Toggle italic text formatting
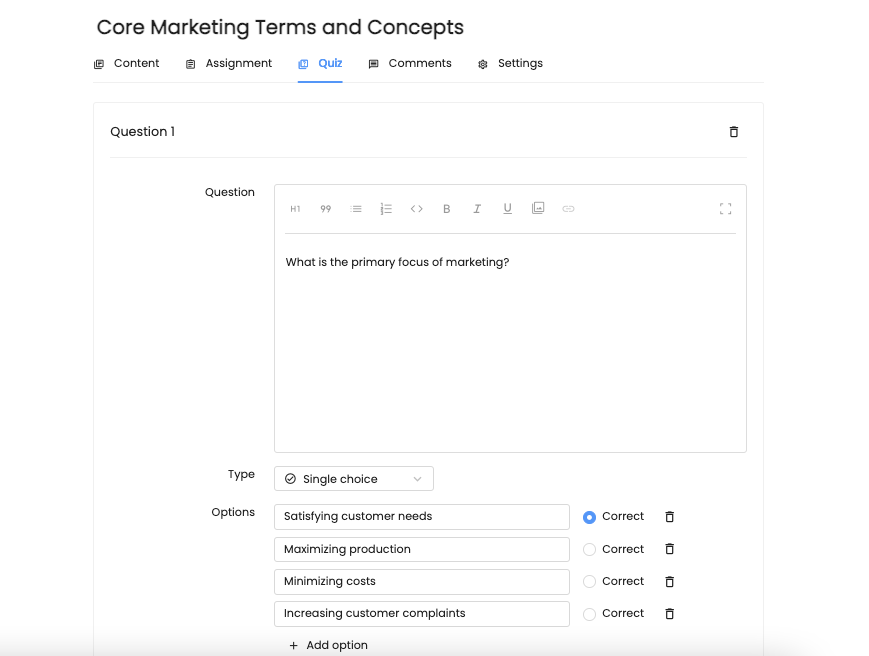 (477, 209)
